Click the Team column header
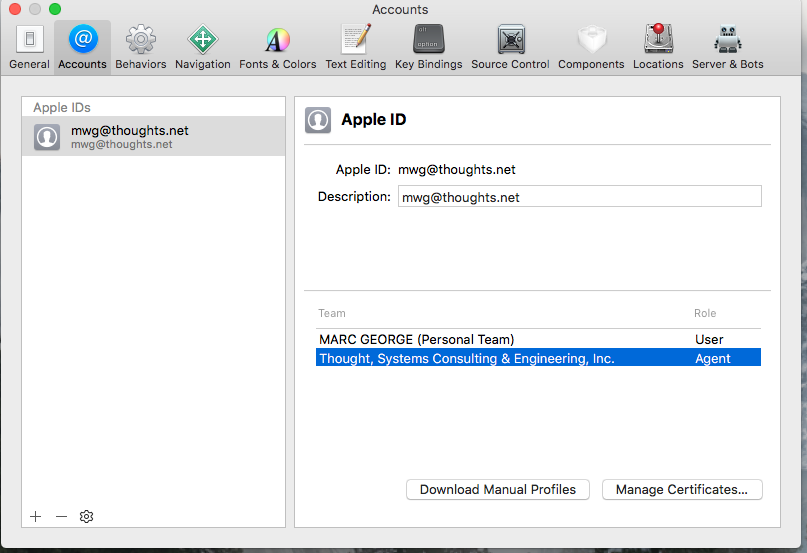 coord(332,313)
